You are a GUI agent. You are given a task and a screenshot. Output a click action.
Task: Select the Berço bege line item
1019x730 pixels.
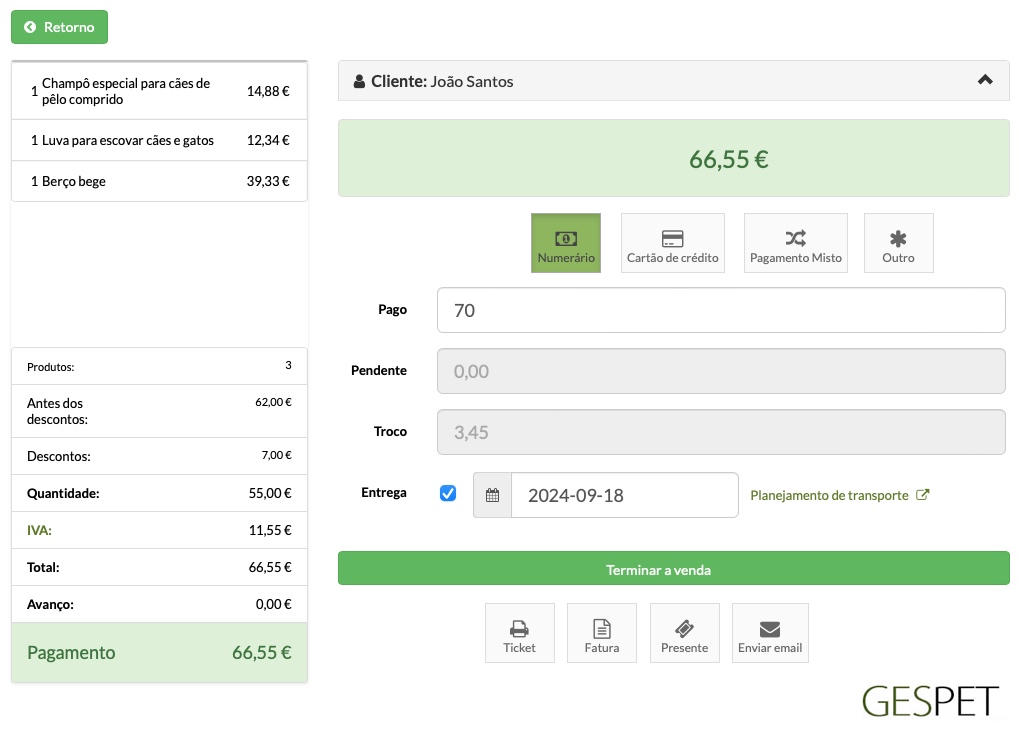(159, 181)
